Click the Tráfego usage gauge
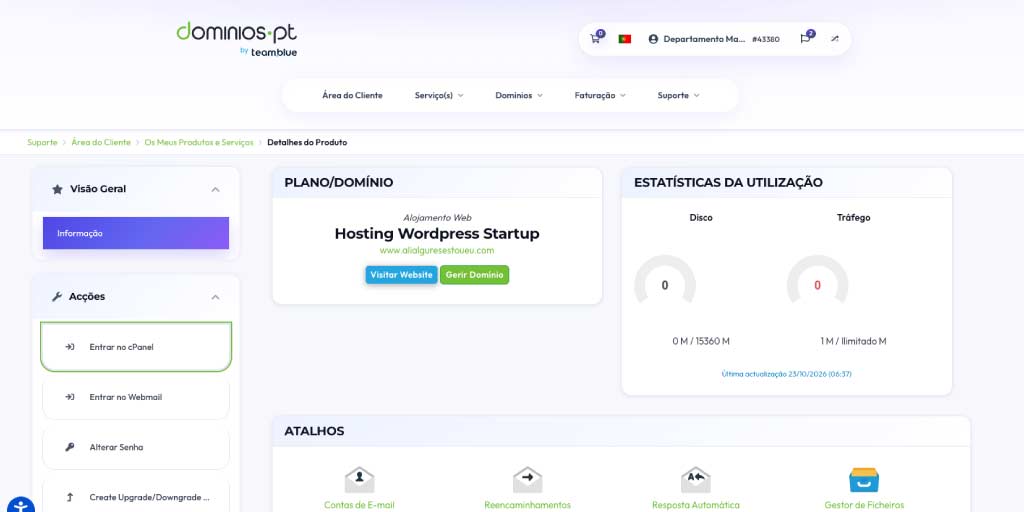The height and width of the screenshot is (512, 1024). click(x=818, y=281)
